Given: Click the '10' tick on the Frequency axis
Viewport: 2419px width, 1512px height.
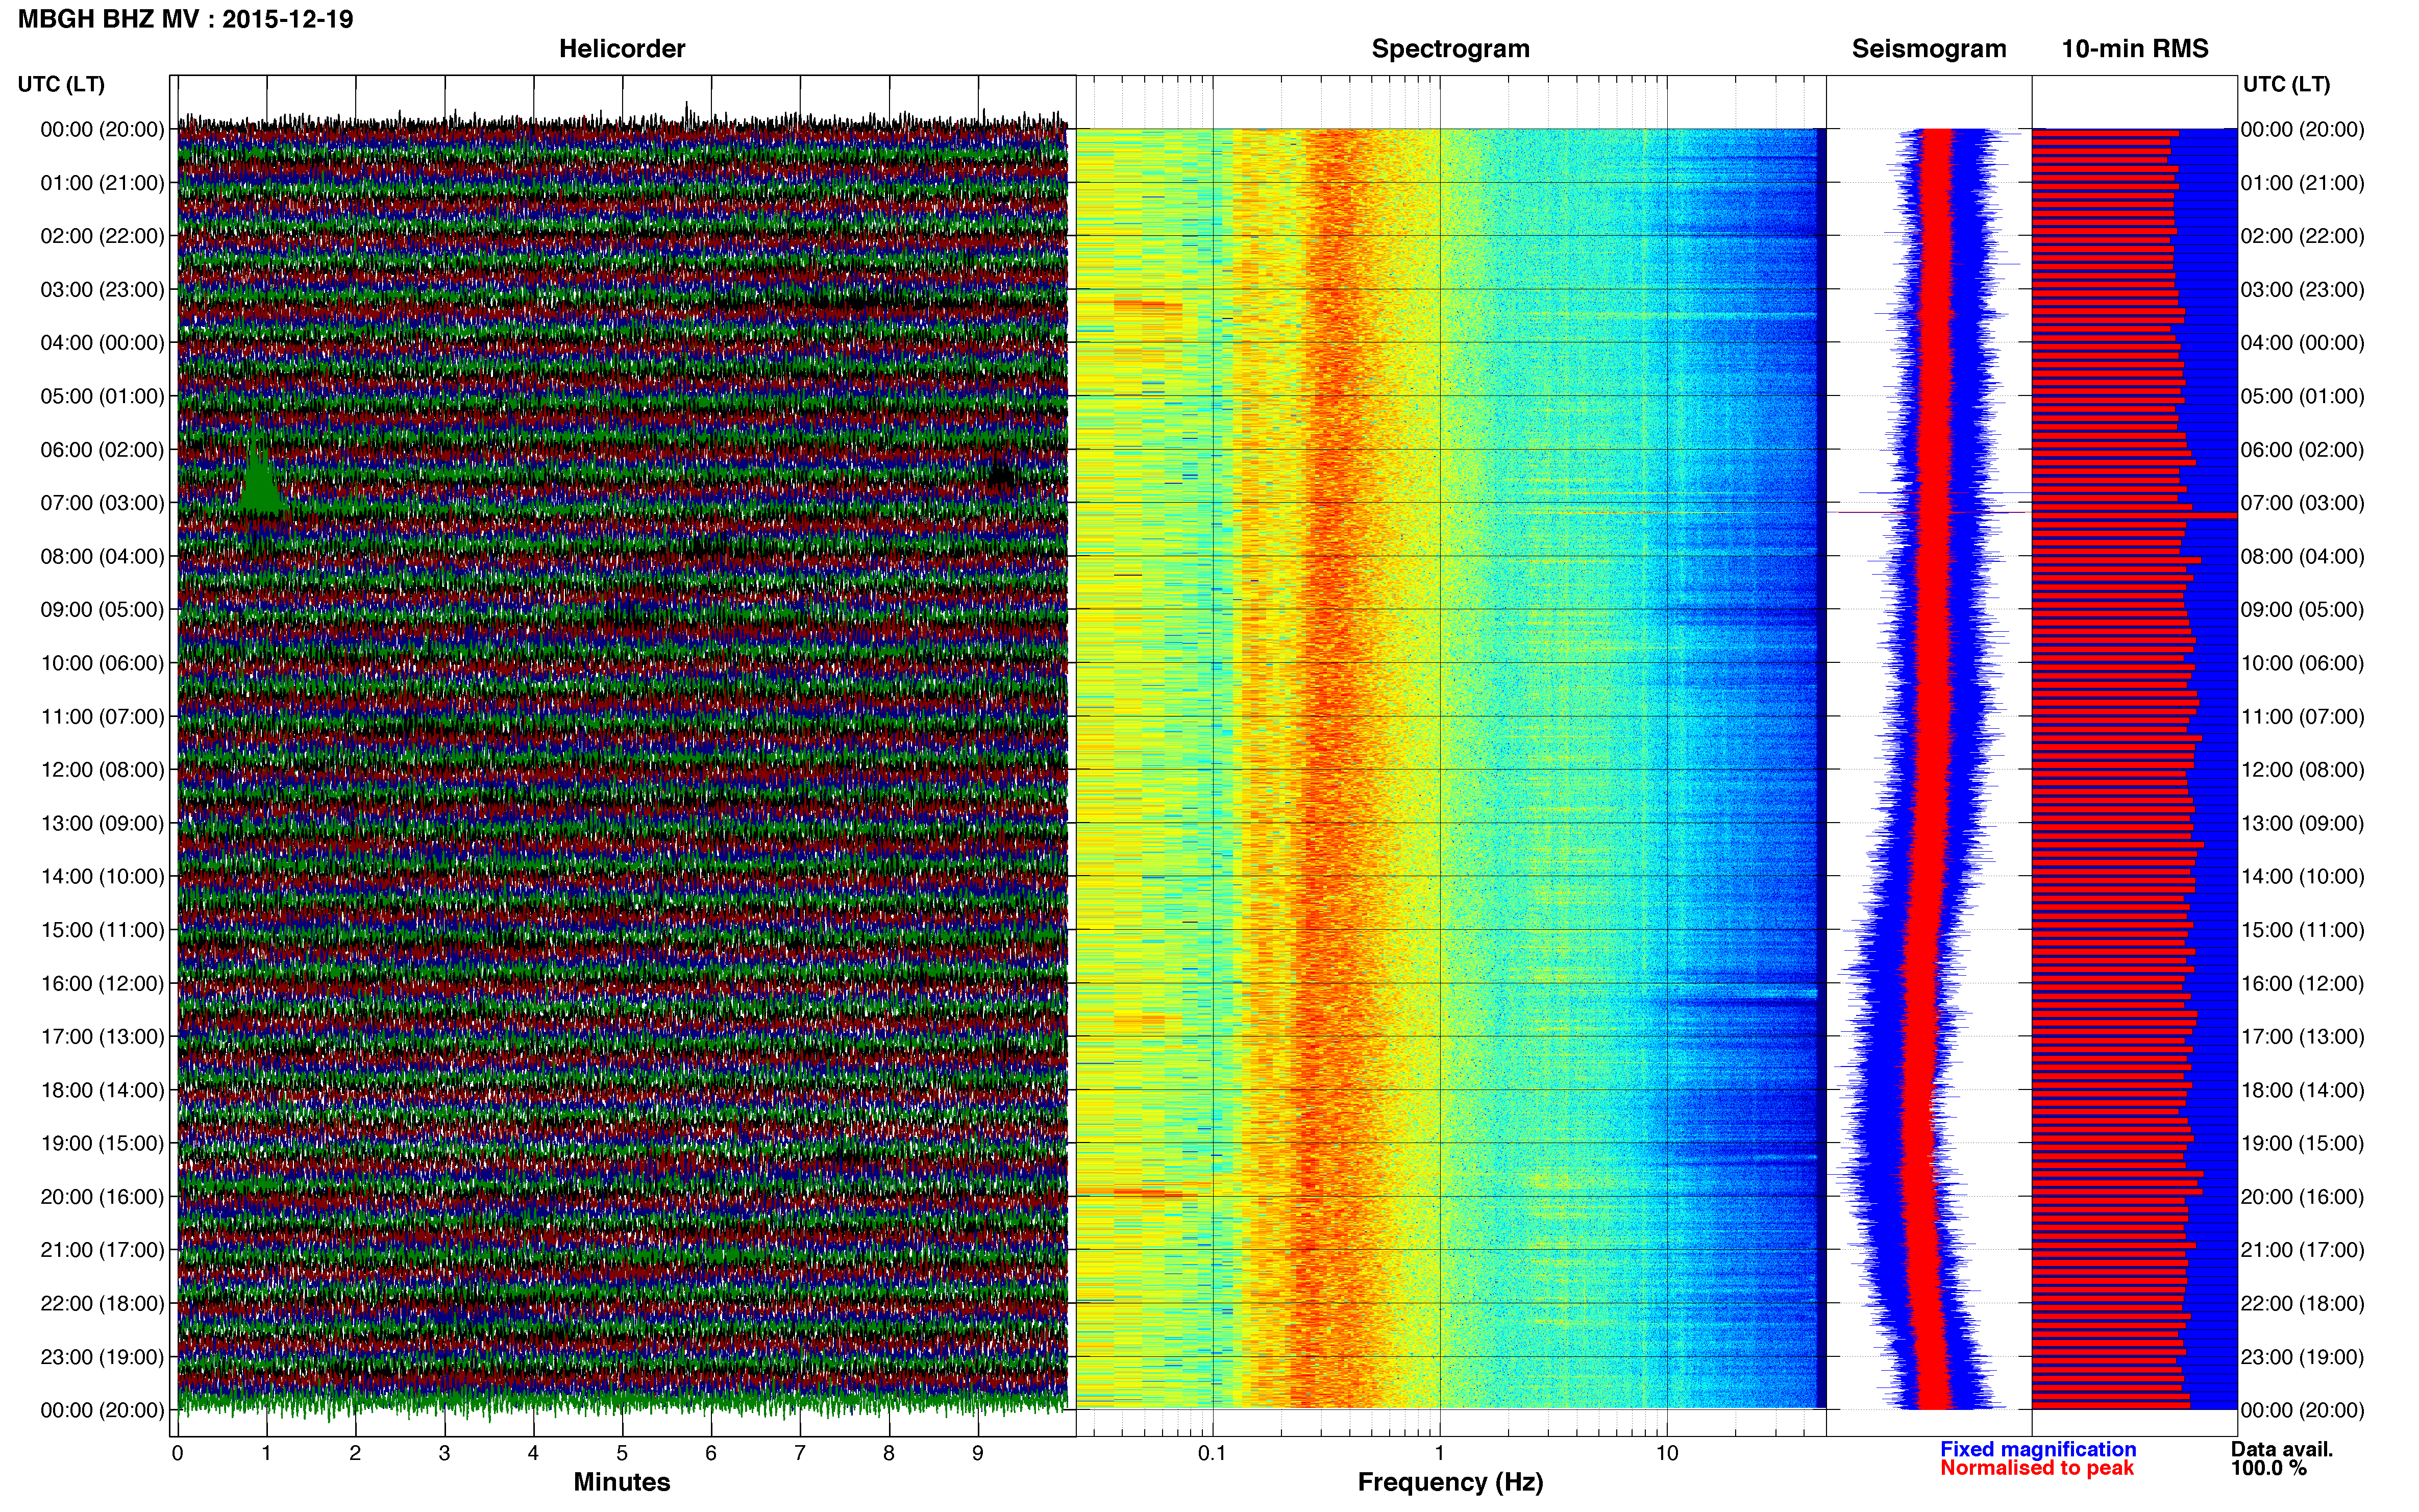Looking at the screenshot, I should 1667,1454.
